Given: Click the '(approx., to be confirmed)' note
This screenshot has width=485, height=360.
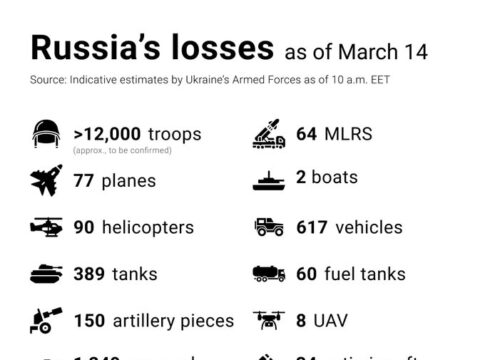Looking at the screenshot, I should coord(122,150).
